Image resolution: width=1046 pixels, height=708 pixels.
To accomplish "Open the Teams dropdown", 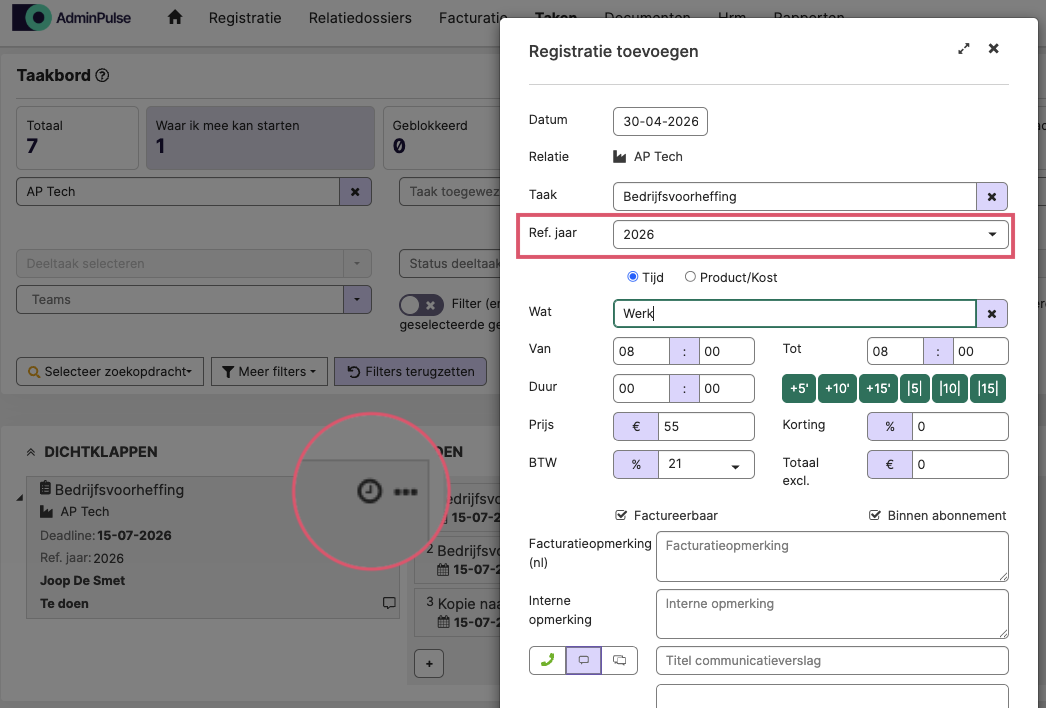I will tap(193, 300).
